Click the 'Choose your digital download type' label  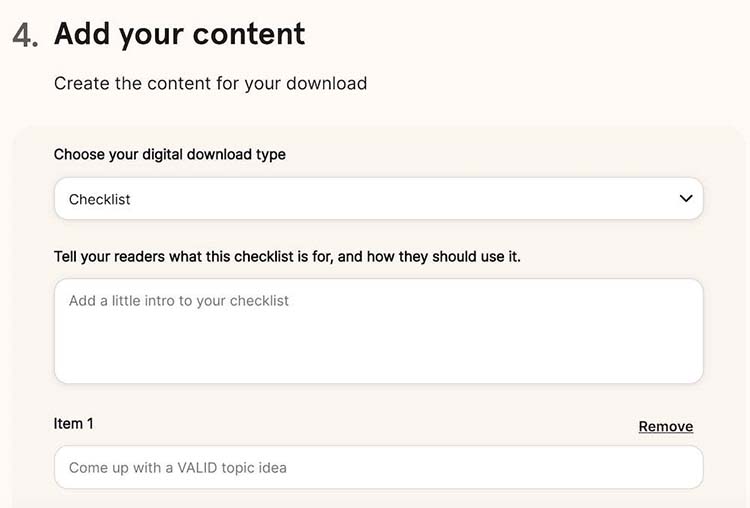pos(169,155)
